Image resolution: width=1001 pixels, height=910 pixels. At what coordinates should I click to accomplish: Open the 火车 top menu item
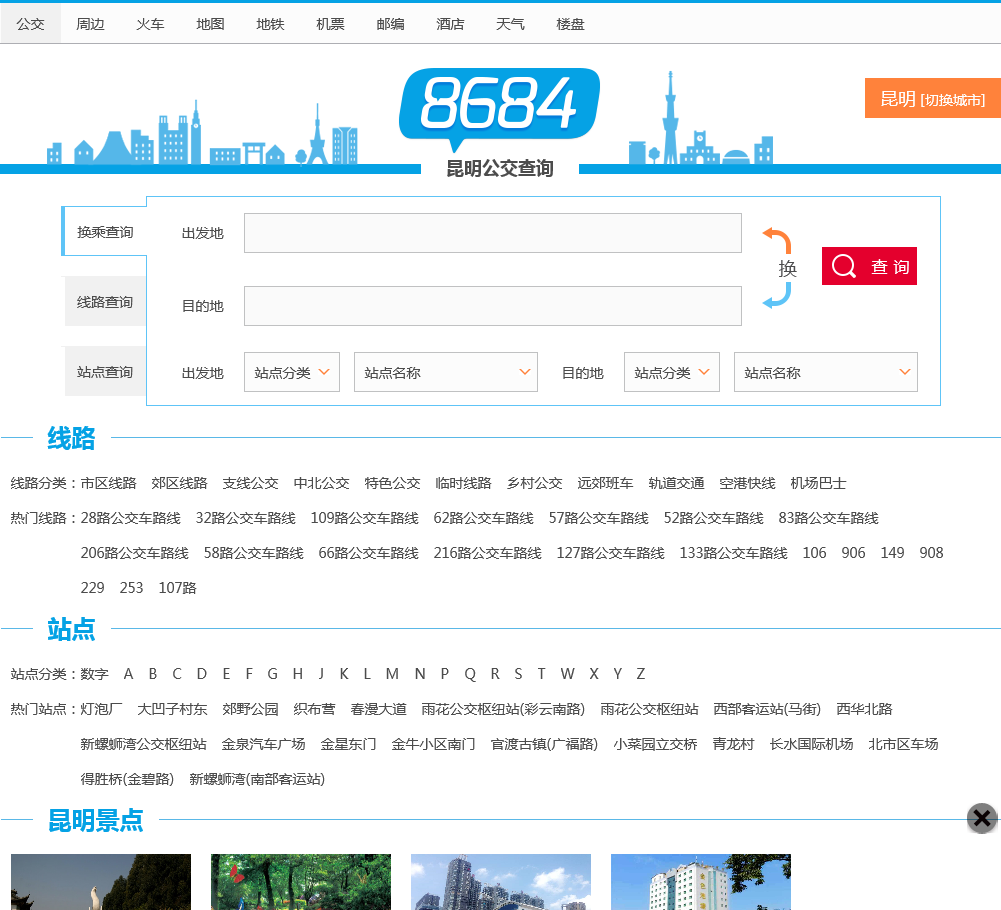[x=150, y=24]
